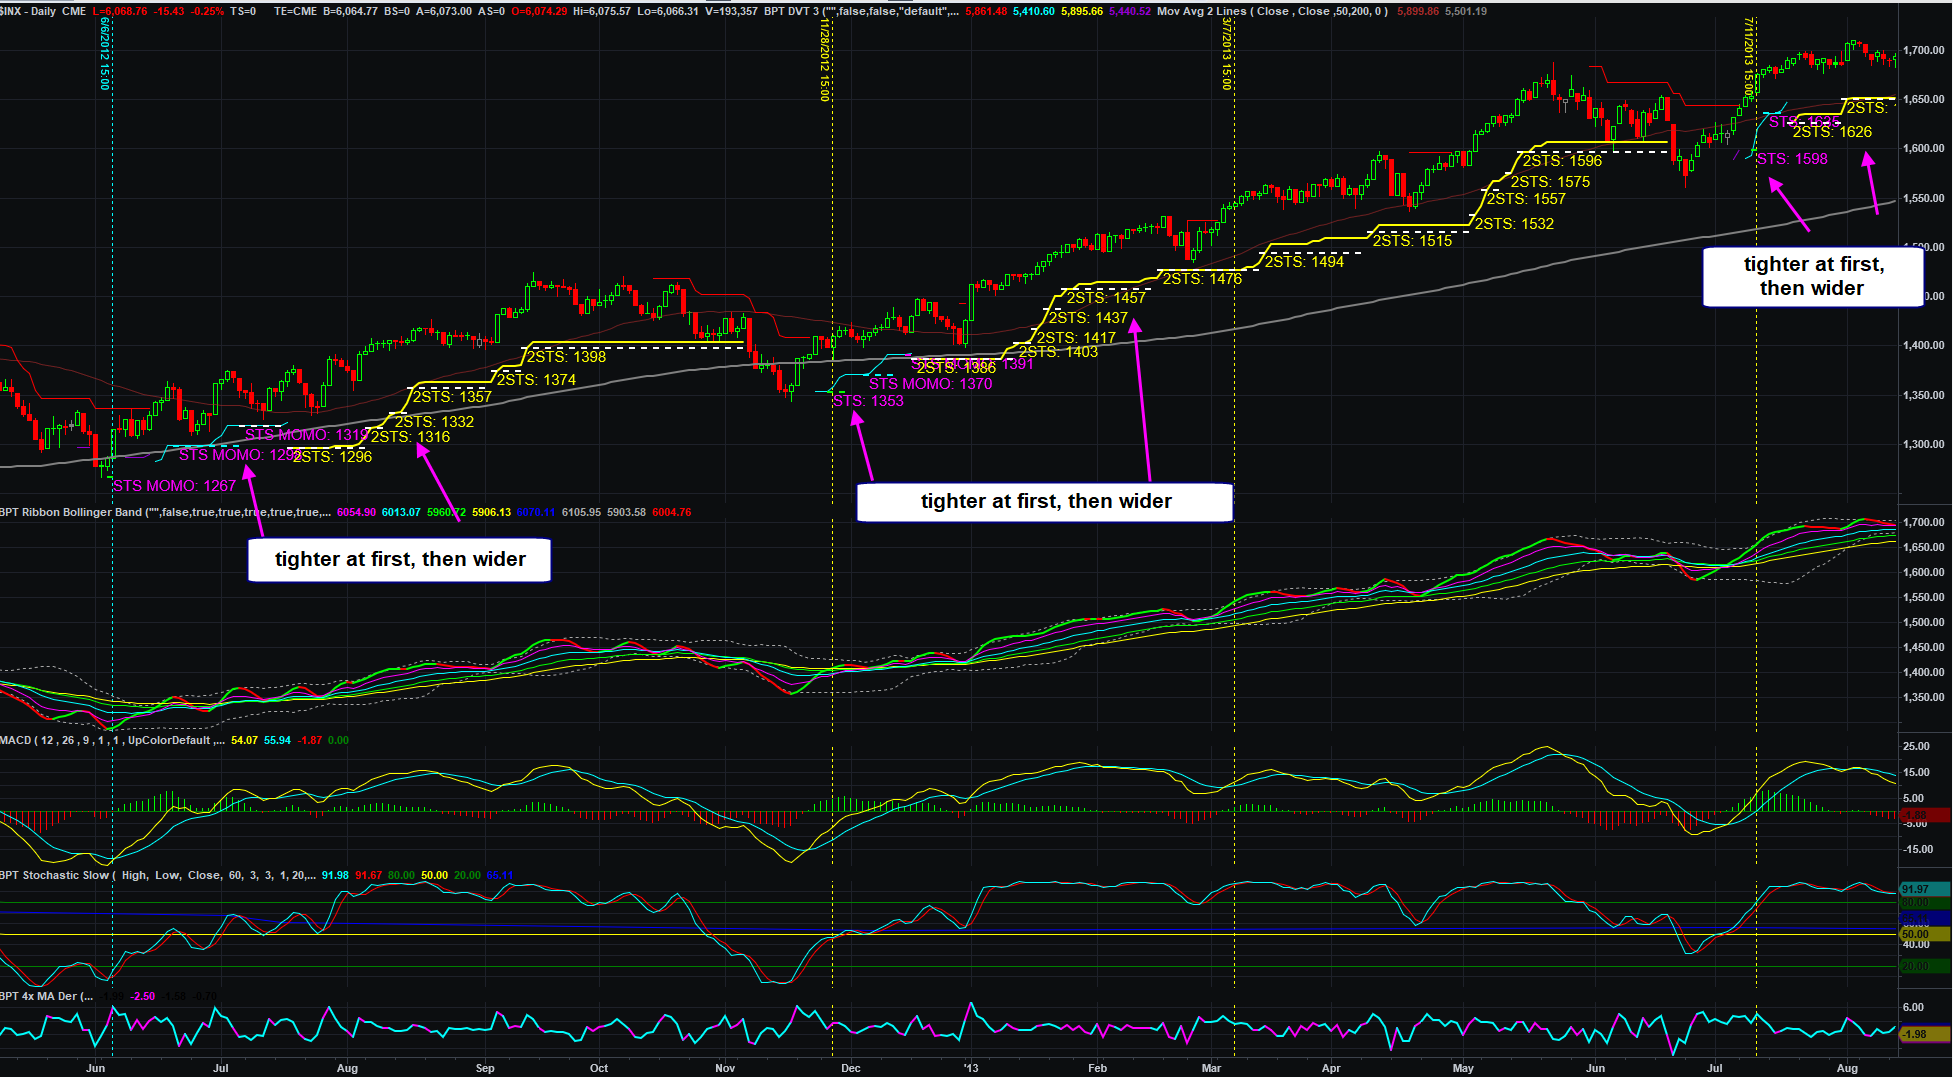Open the MACD (12, 26, 9) indicator title
Screen dimensions: 1953x1077
pos(110,740)
